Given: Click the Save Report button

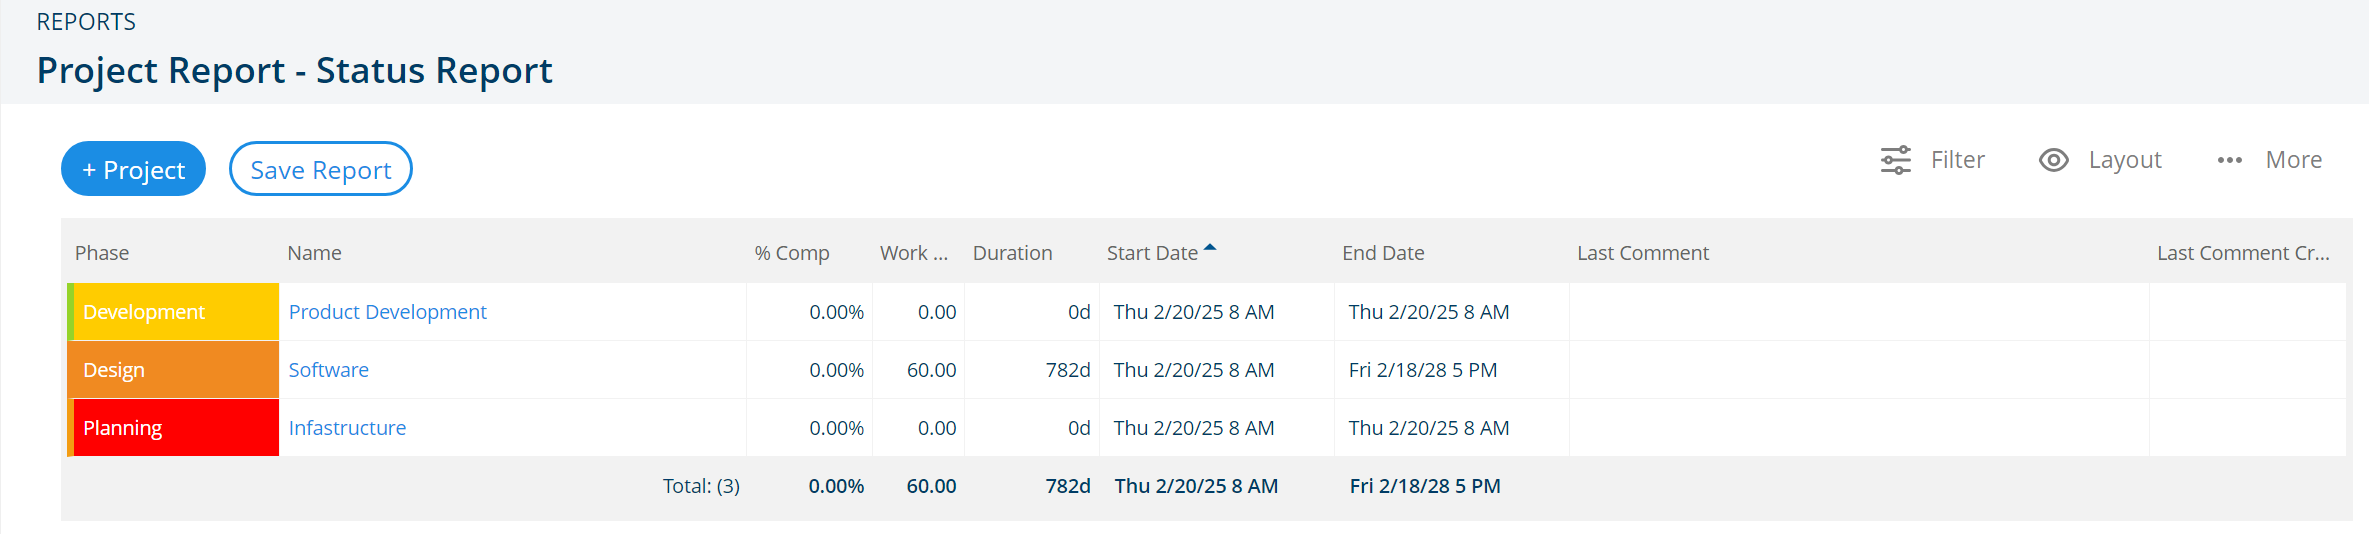Looking at the screenshot, I should 320,169.
